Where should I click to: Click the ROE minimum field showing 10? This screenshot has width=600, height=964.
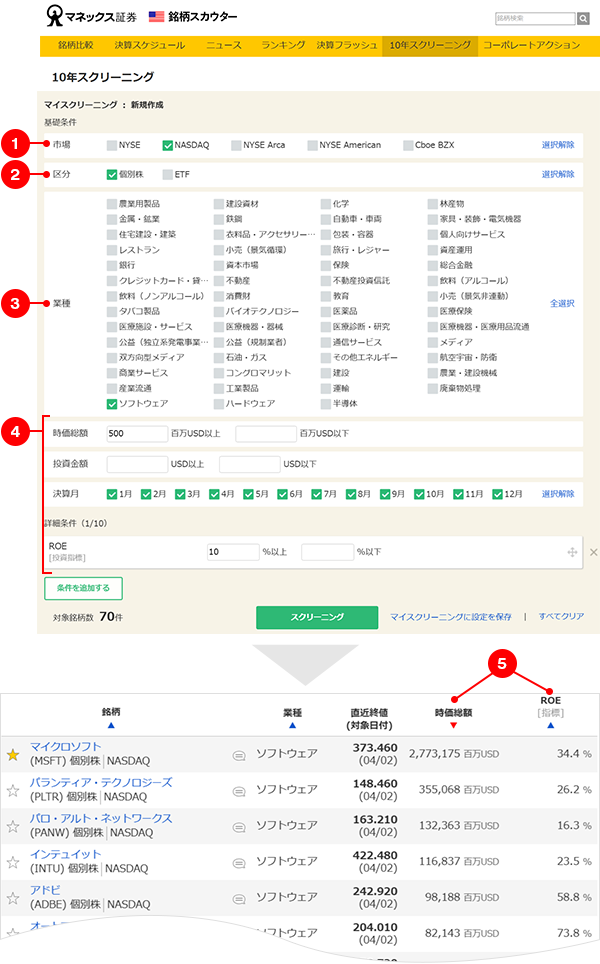(233, 552)
